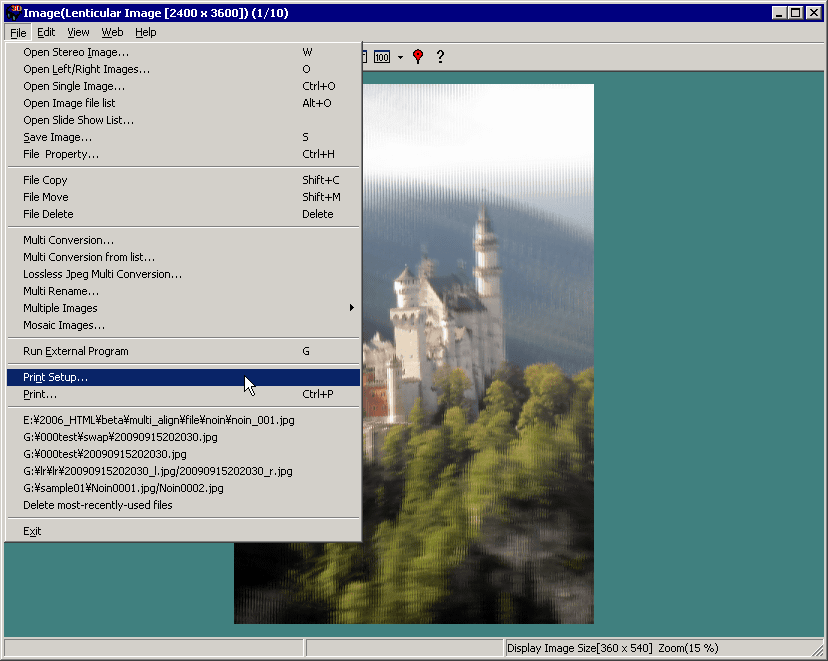Screen dimensions: 828x661
Task: Choose Multi Conversion from list…
Action: coord(183,257)
